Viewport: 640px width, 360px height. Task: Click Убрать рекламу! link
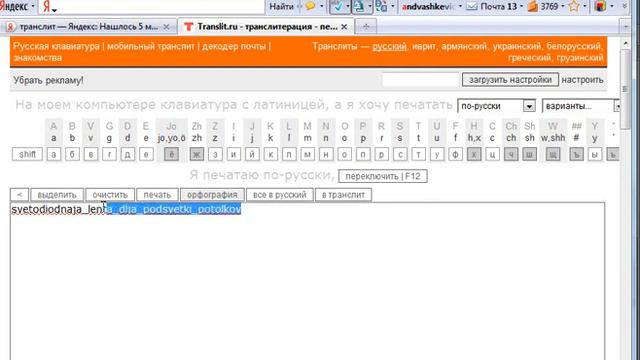(48, 80)
